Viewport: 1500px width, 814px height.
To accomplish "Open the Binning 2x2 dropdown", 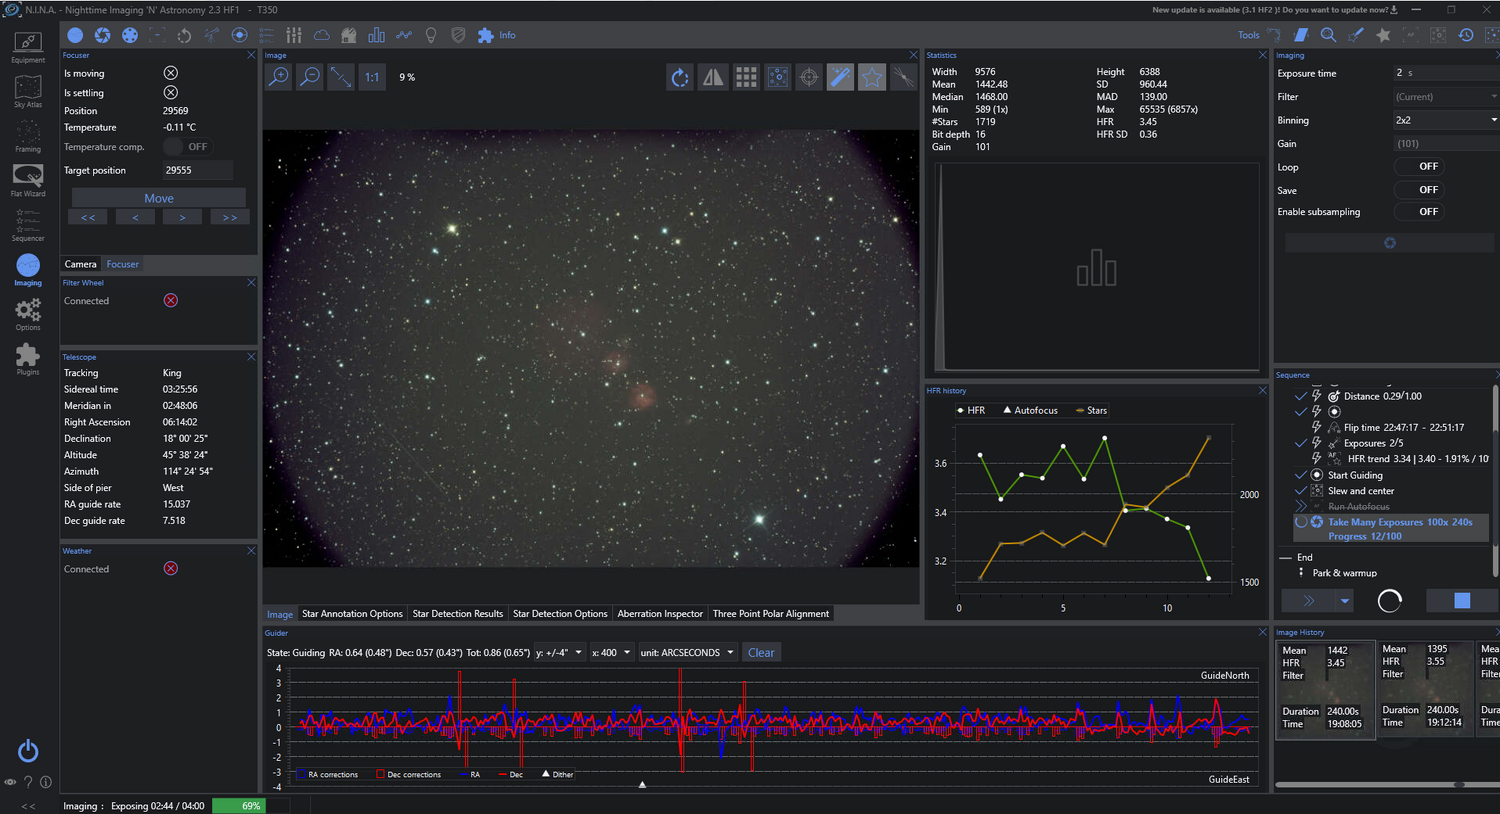I will [x=1445, y=120].
